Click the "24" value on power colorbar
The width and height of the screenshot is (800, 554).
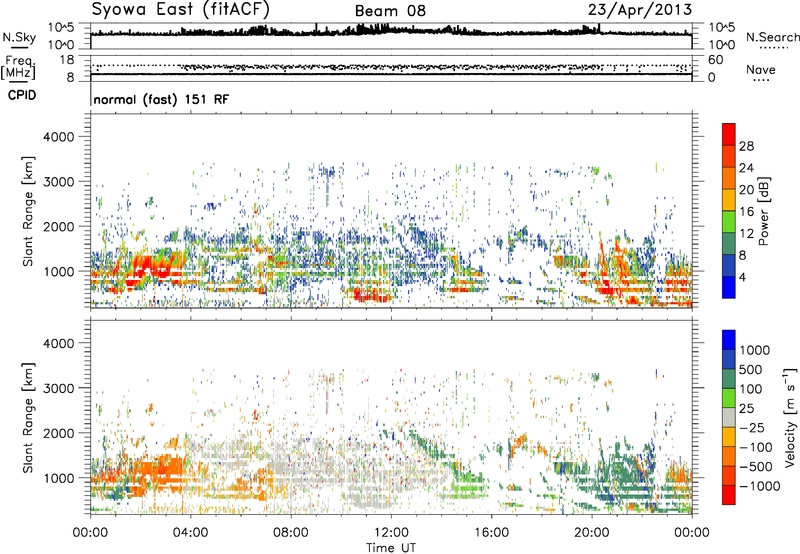(x=746, y=168)
